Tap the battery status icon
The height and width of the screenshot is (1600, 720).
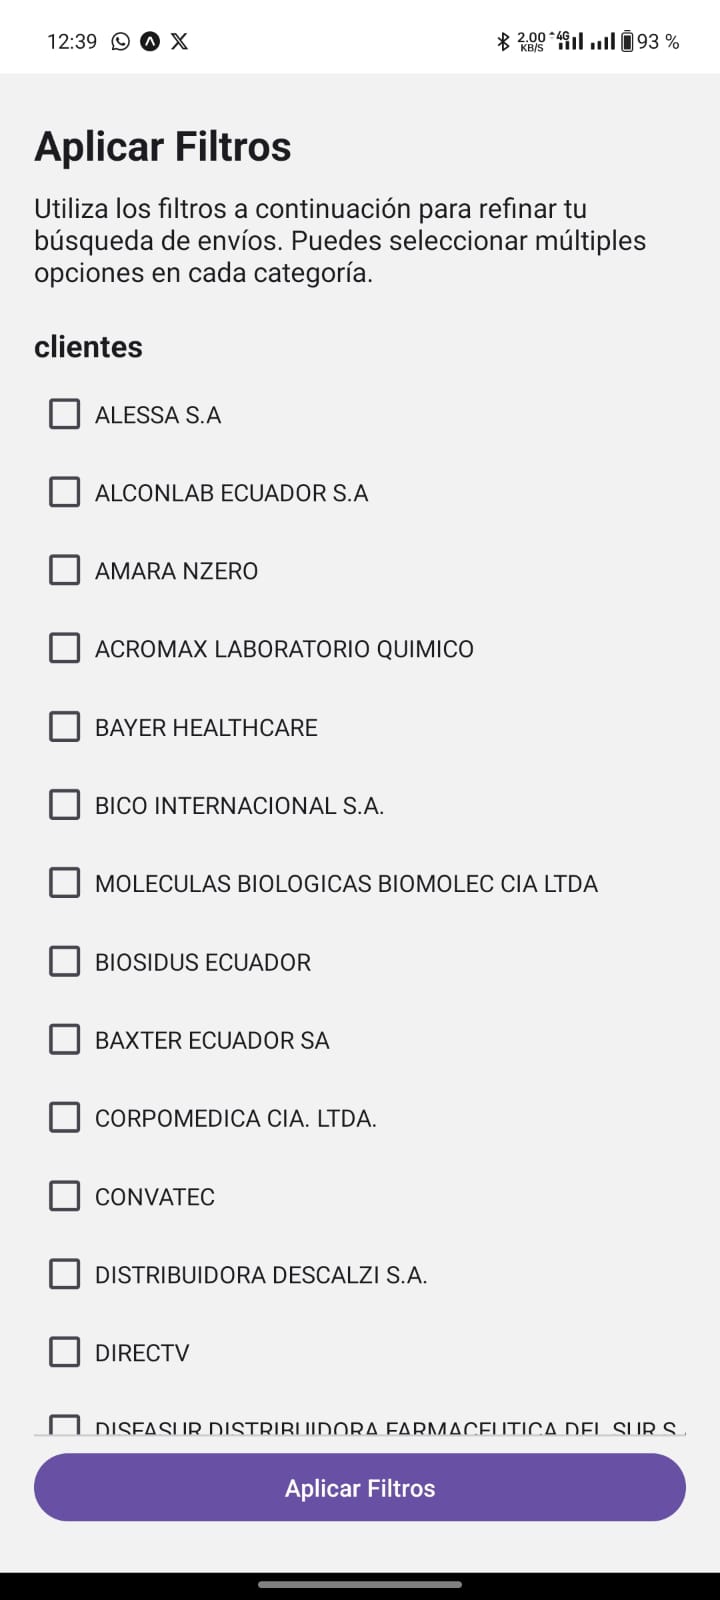tap(627, 41)
